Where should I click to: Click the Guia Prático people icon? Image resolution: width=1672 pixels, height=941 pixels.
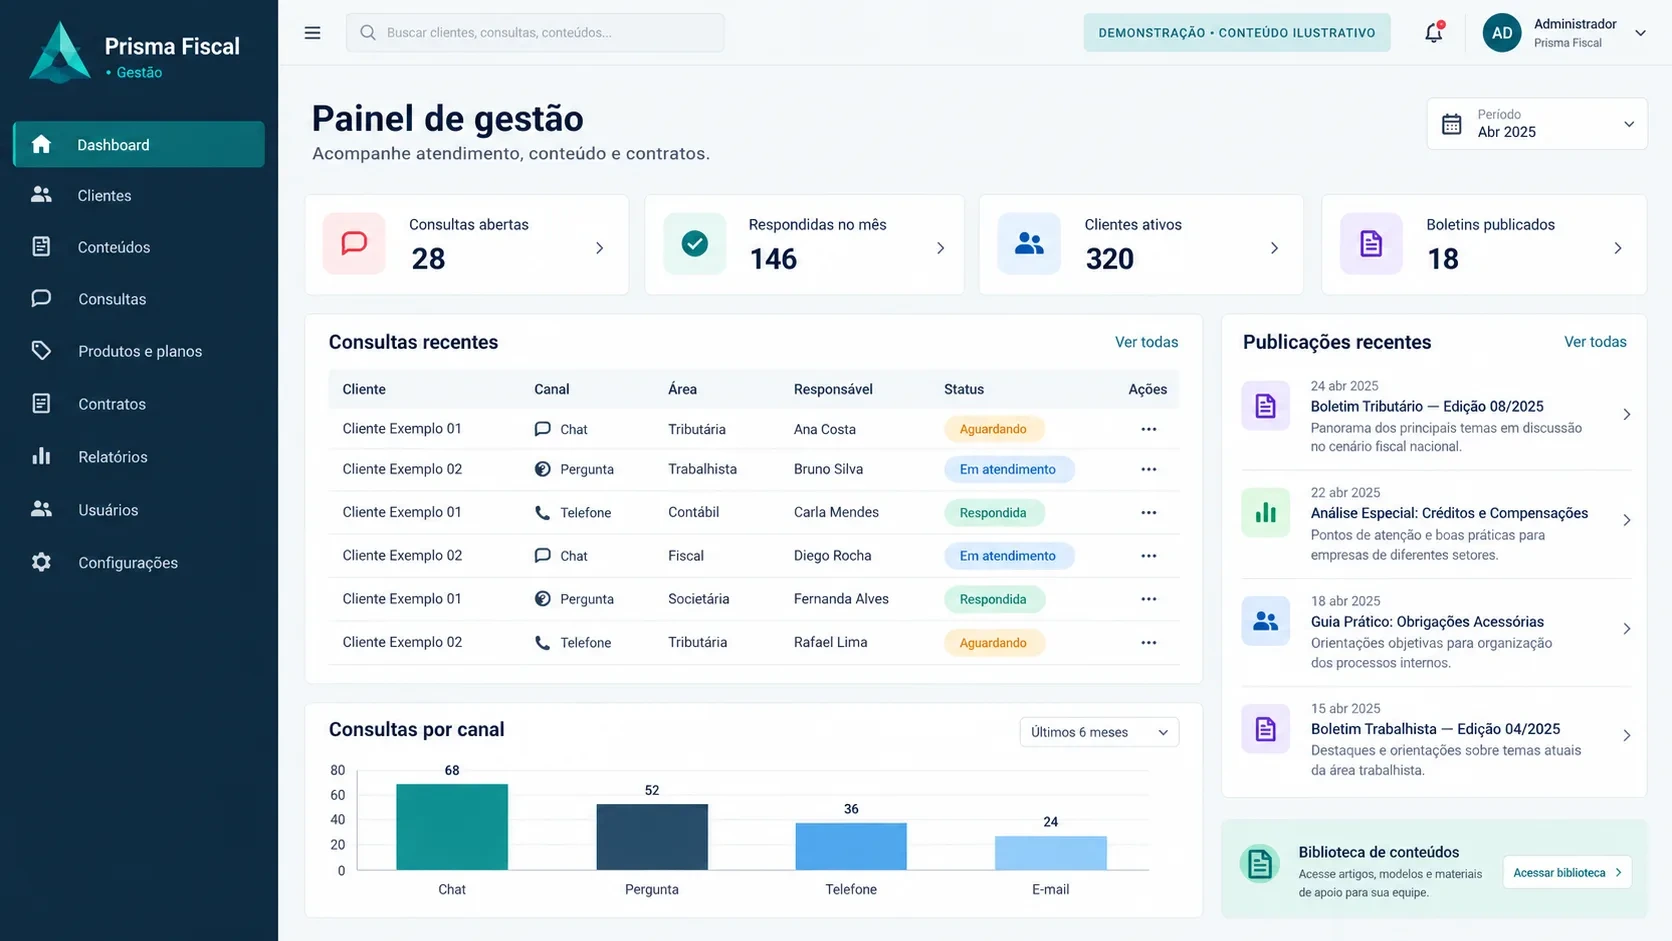coord(1265,621)
